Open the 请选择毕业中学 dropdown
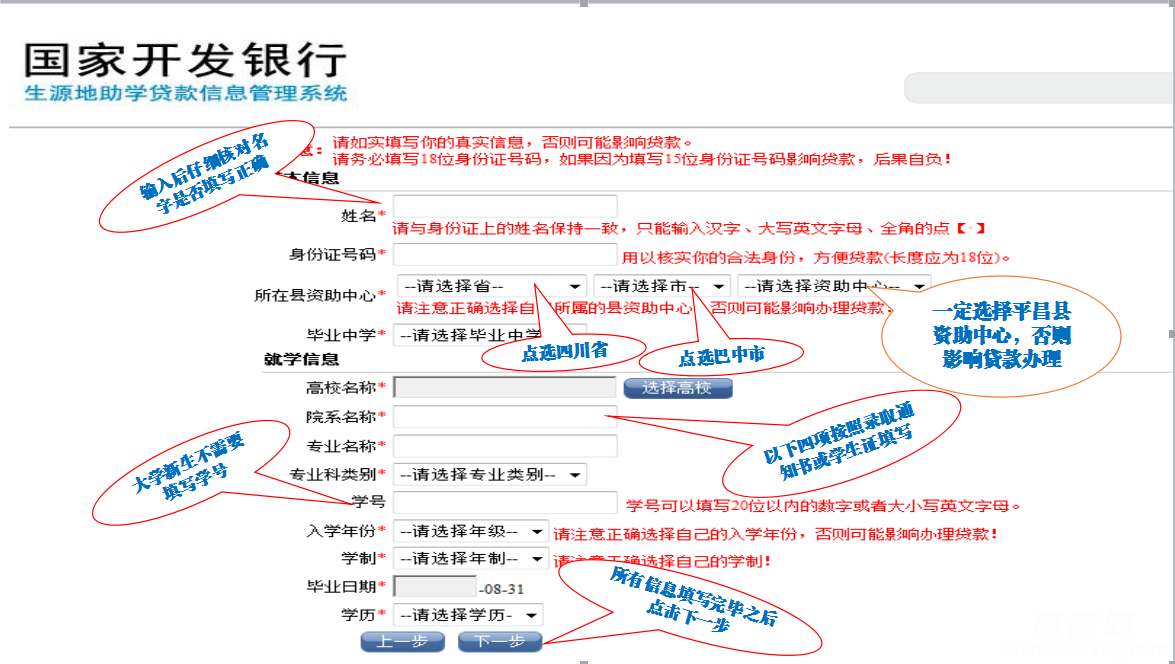This screenshot has width=1175, height=664. (490, 335)
